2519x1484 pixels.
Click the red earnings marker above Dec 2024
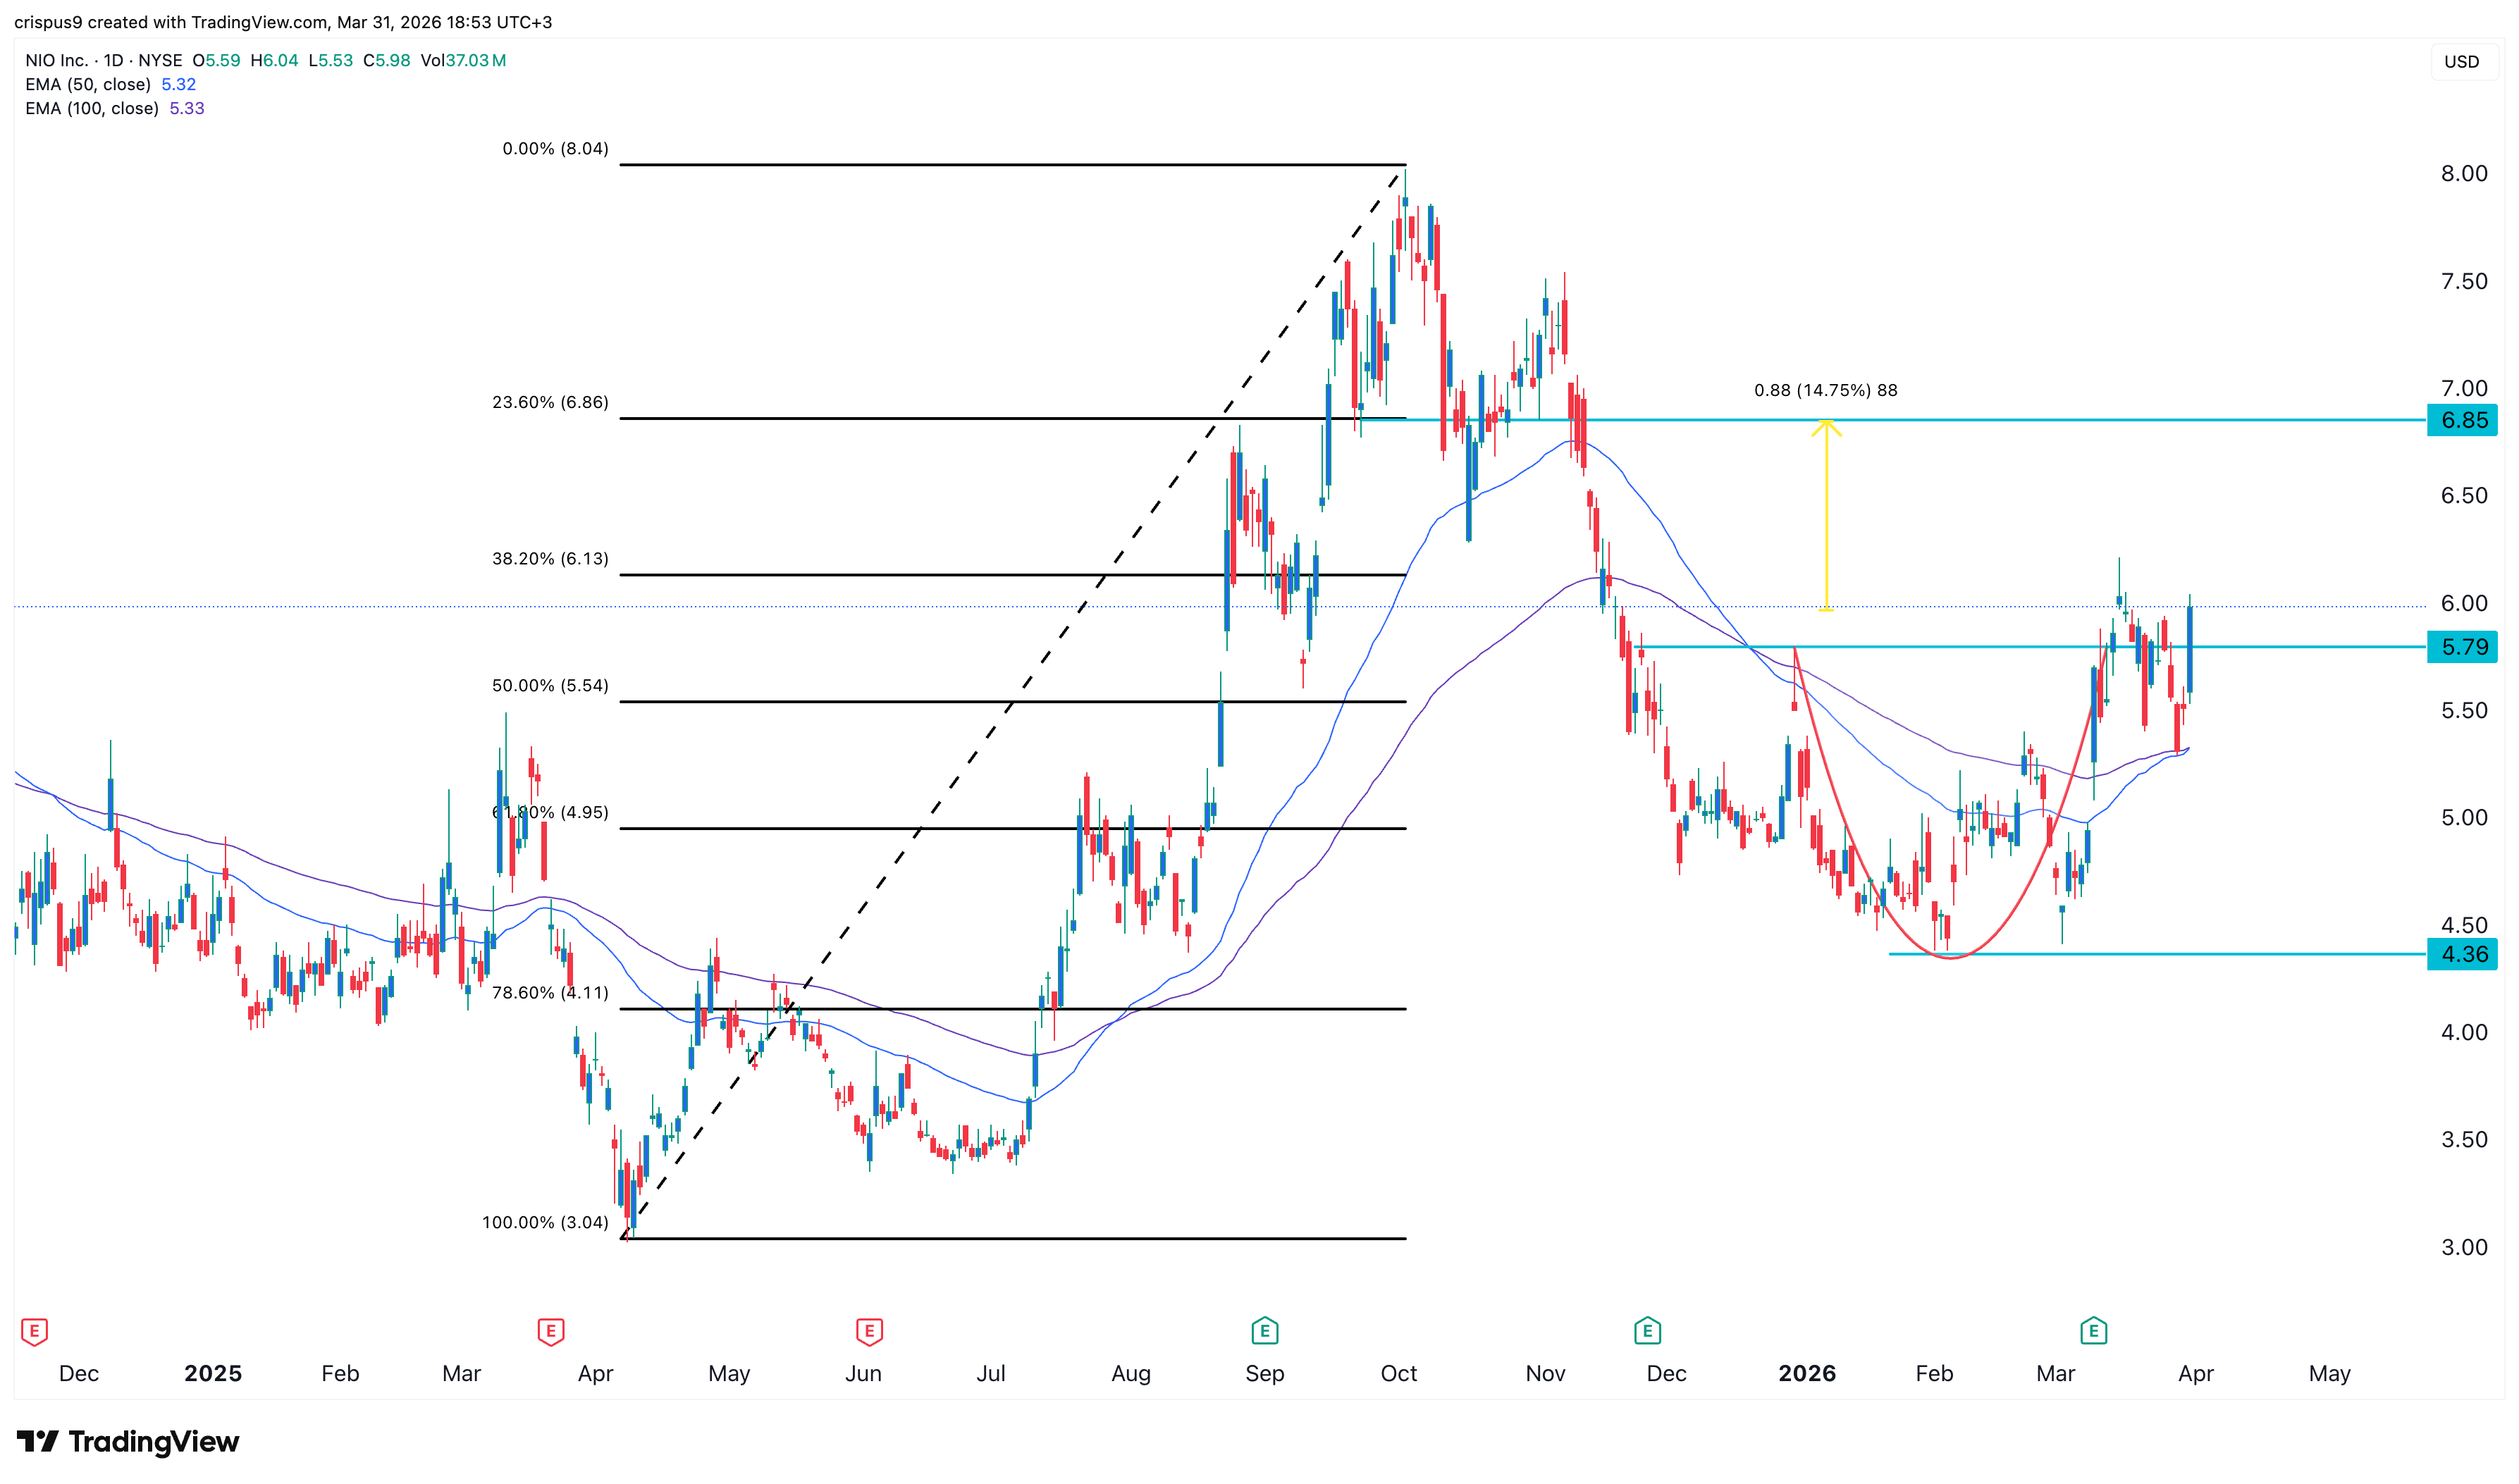click(34, 1331)
